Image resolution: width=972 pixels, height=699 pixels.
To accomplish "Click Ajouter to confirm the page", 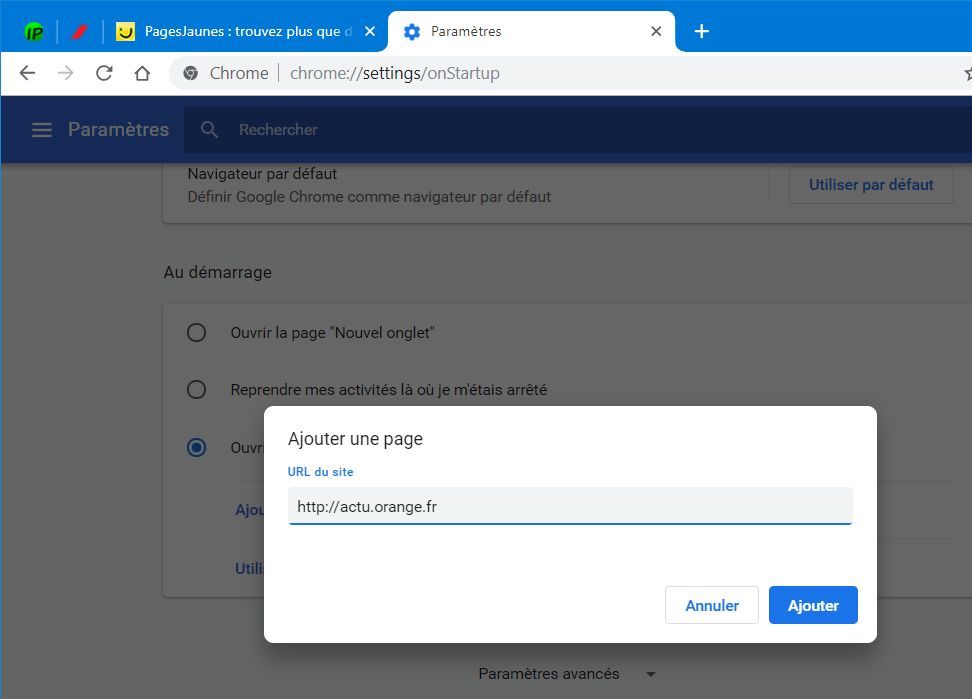I will pos(812,605).
